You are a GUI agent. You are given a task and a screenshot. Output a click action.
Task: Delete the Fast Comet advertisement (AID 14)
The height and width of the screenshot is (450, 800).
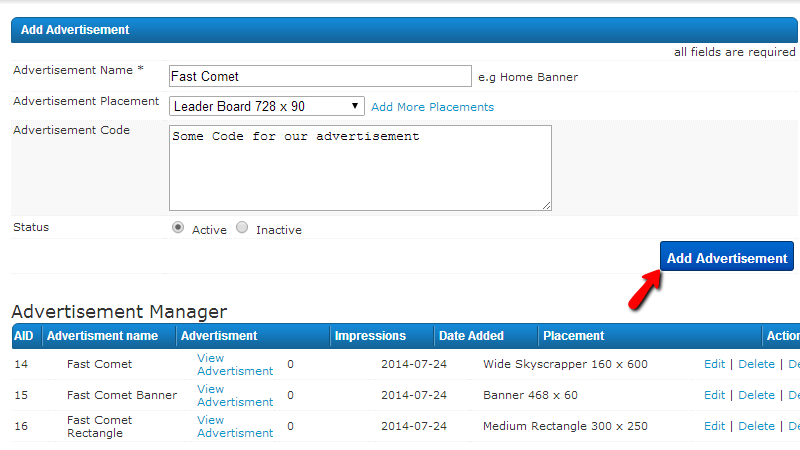[x=756, y=364]
